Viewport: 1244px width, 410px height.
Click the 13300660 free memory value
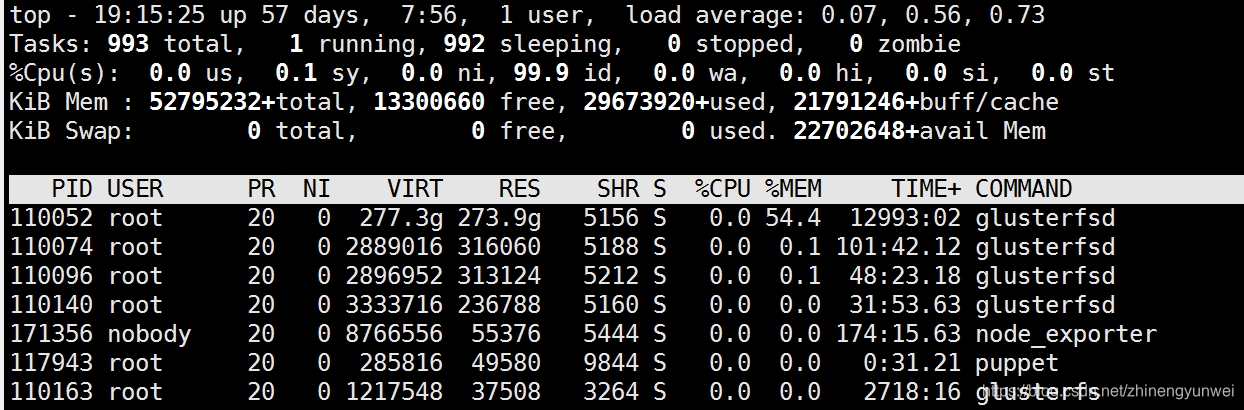[x=429, y=102]
